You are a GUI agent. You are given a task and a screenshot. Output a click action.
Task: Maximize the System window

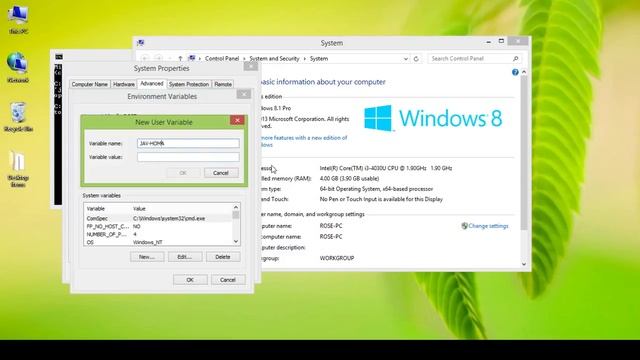[x=501, y=41]
